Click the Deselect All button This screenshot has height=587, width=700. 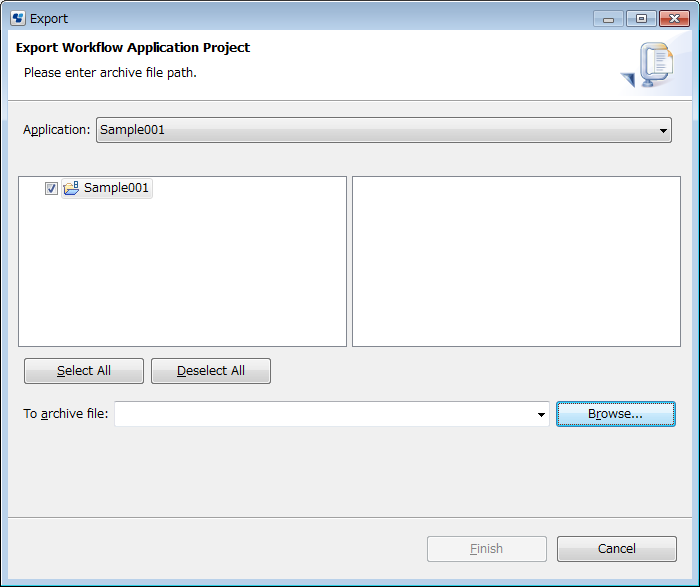tap(211, 371)
